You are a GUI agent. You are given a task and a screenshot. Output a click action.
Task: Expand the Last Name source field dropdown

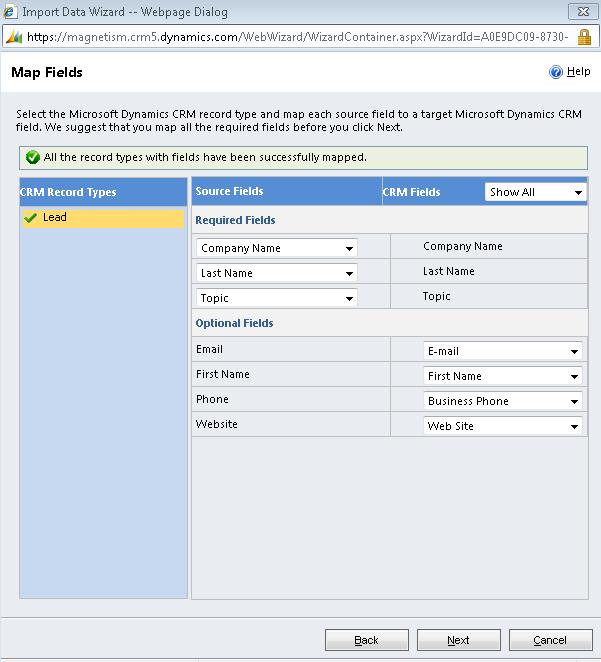[x=349, y=273]
